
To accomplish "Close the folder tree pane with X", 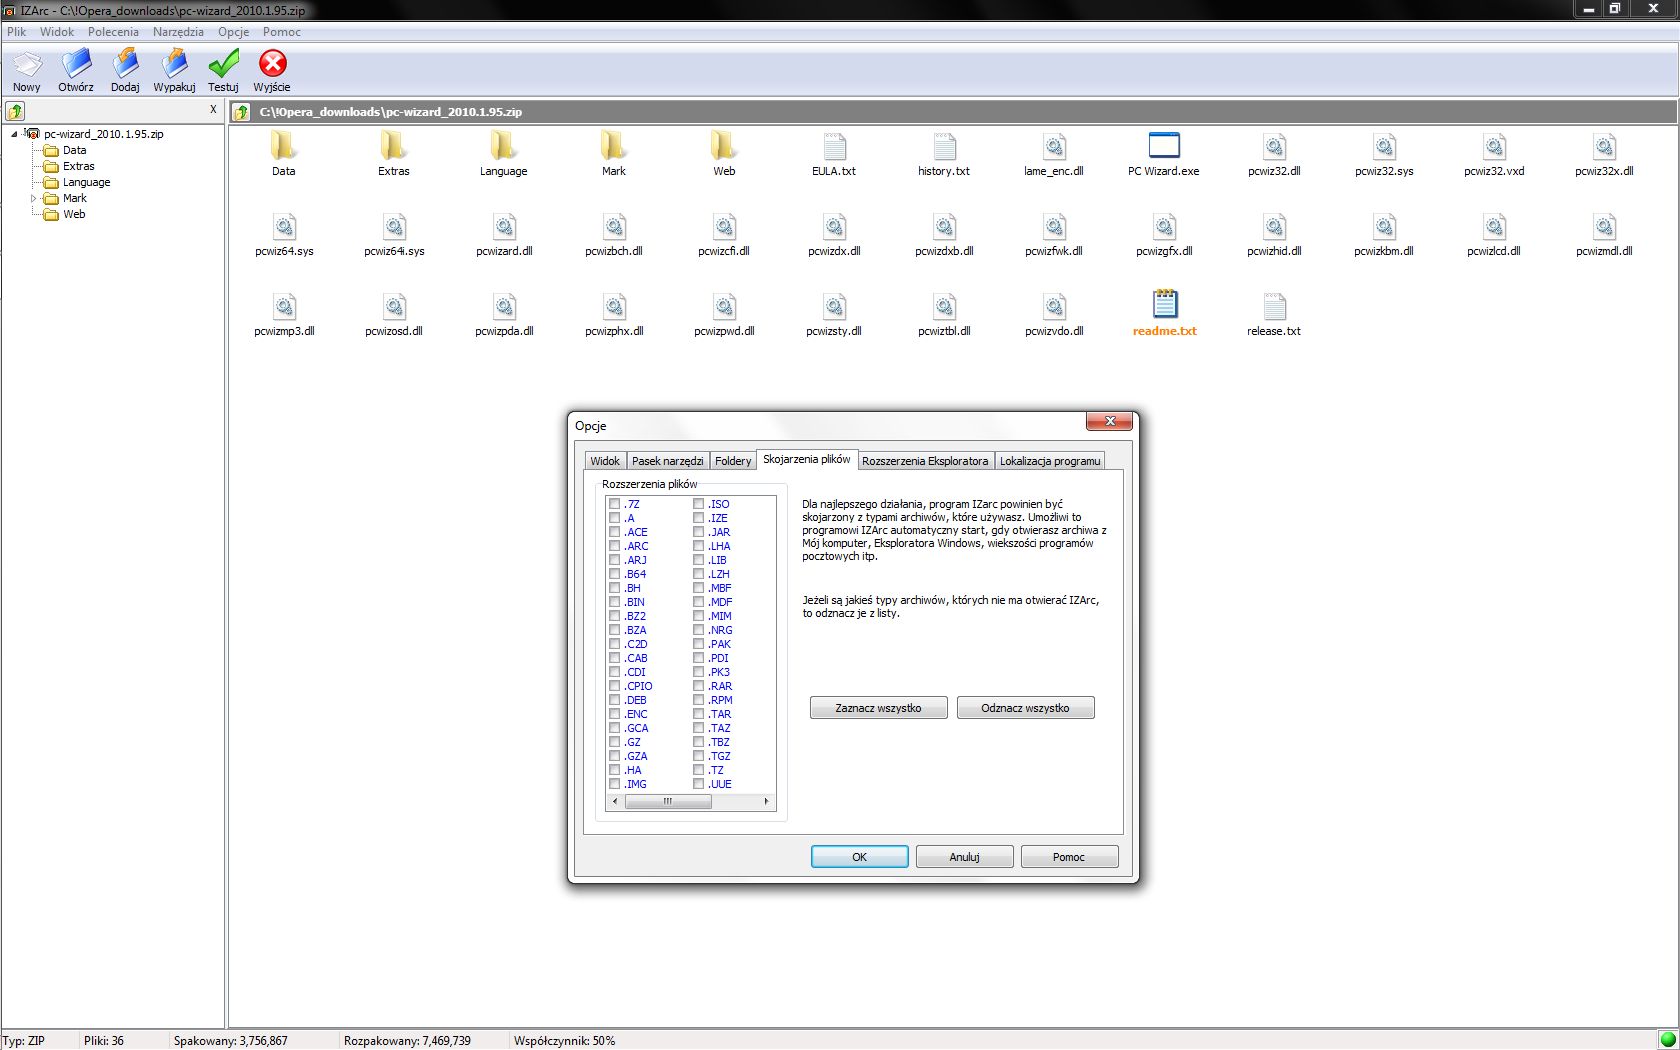I will click(x=213, y=110).
